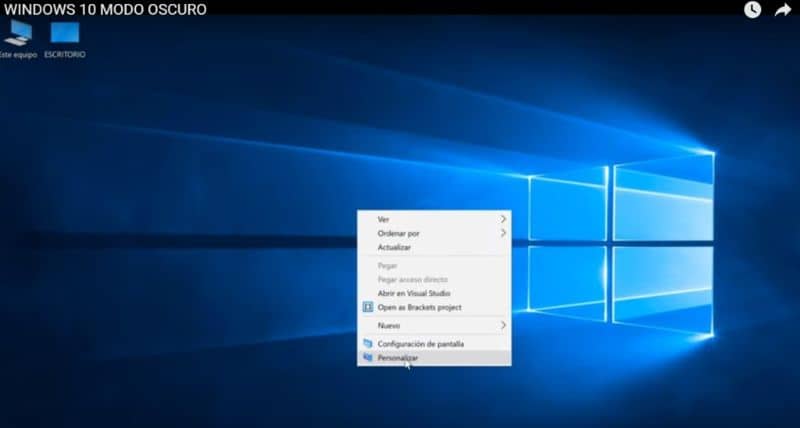Click the greyed Pegar entry
800x428 pixels.
point(434,265)
